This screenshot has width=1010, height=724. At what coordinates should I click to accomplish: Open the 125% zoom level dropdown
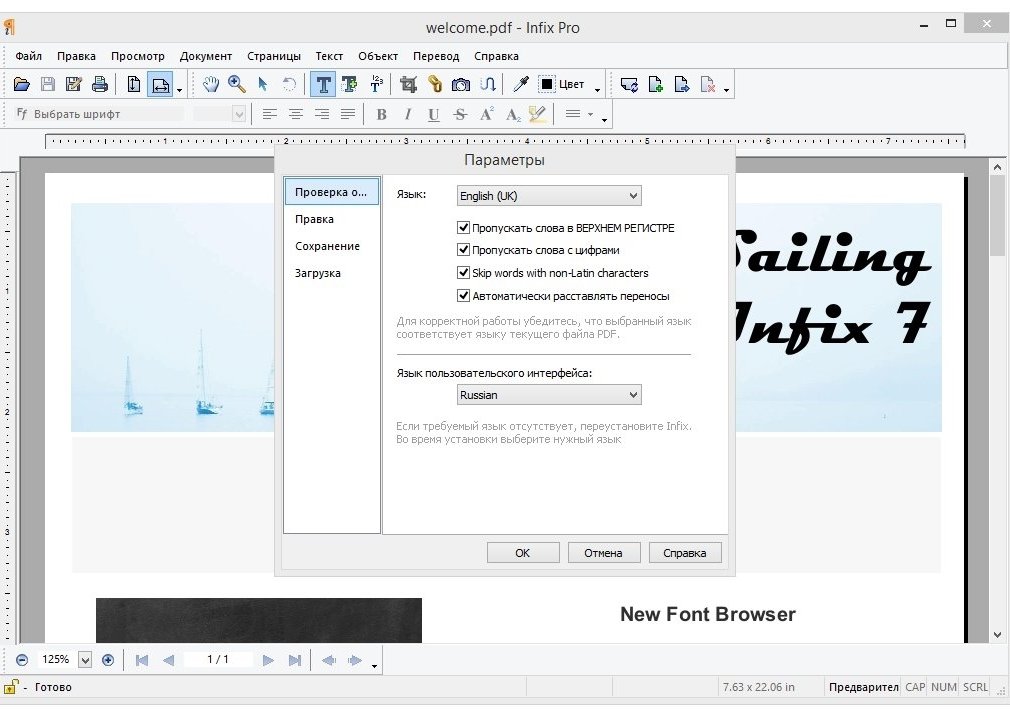pyautogui.click(x=85, y=660)
